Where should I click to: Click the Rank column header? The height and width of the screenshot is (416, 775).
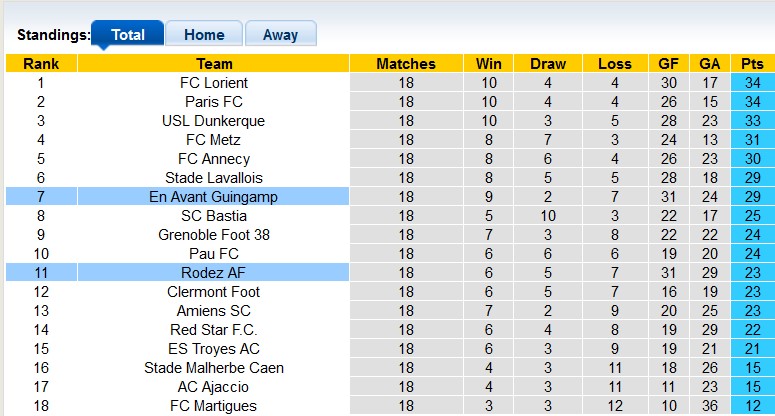pyautogui.click(x=41, y=64)
